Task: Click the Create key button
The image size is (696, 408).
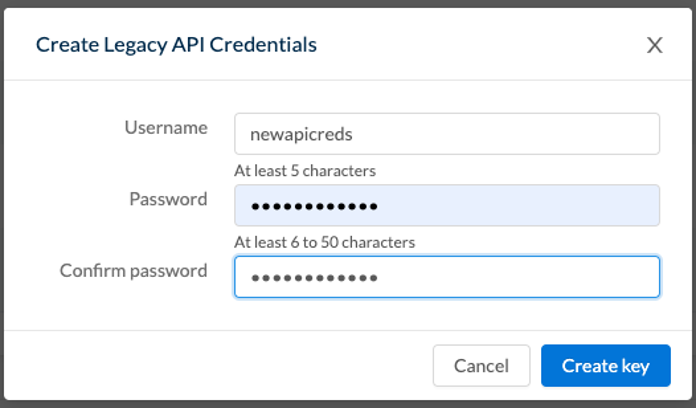Action: click(x=605, y=365)
